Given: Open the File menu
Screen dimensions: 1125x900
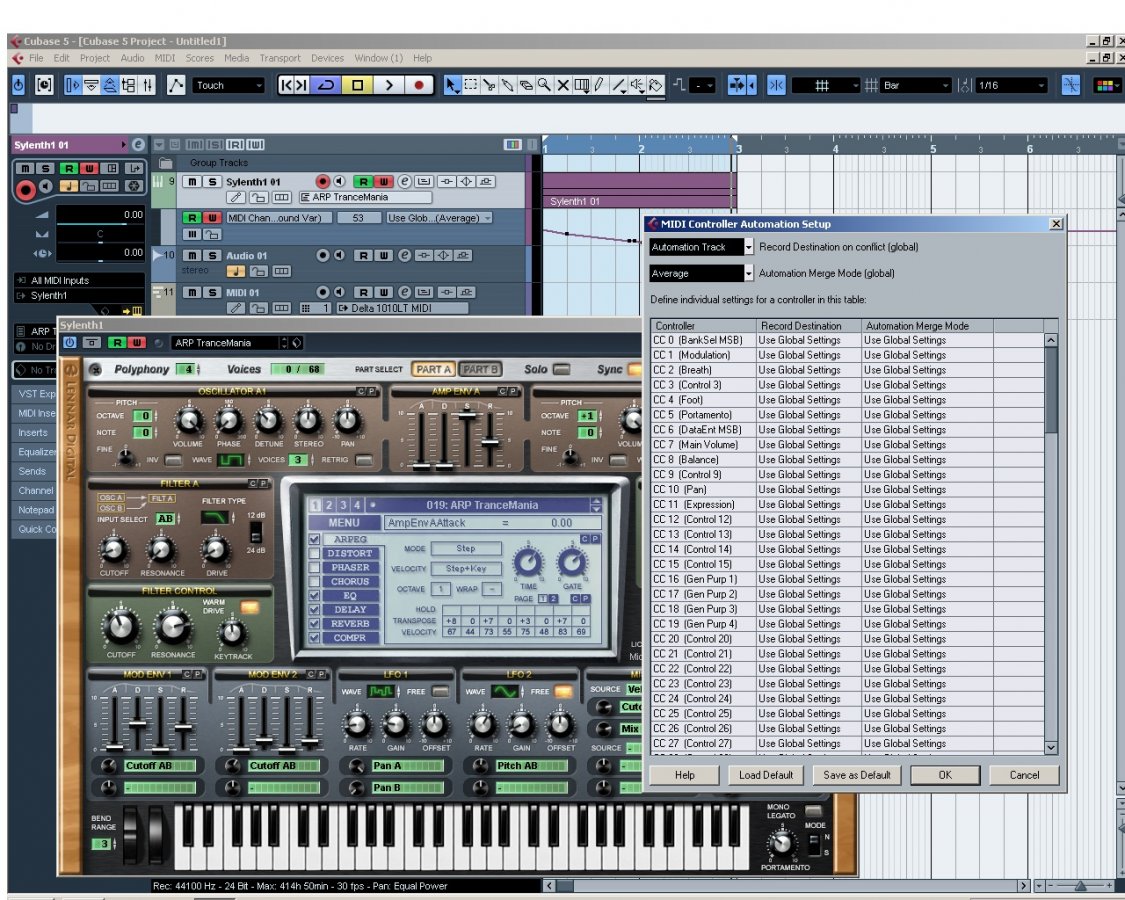Looking at the screenshot, I should (36, 58).
